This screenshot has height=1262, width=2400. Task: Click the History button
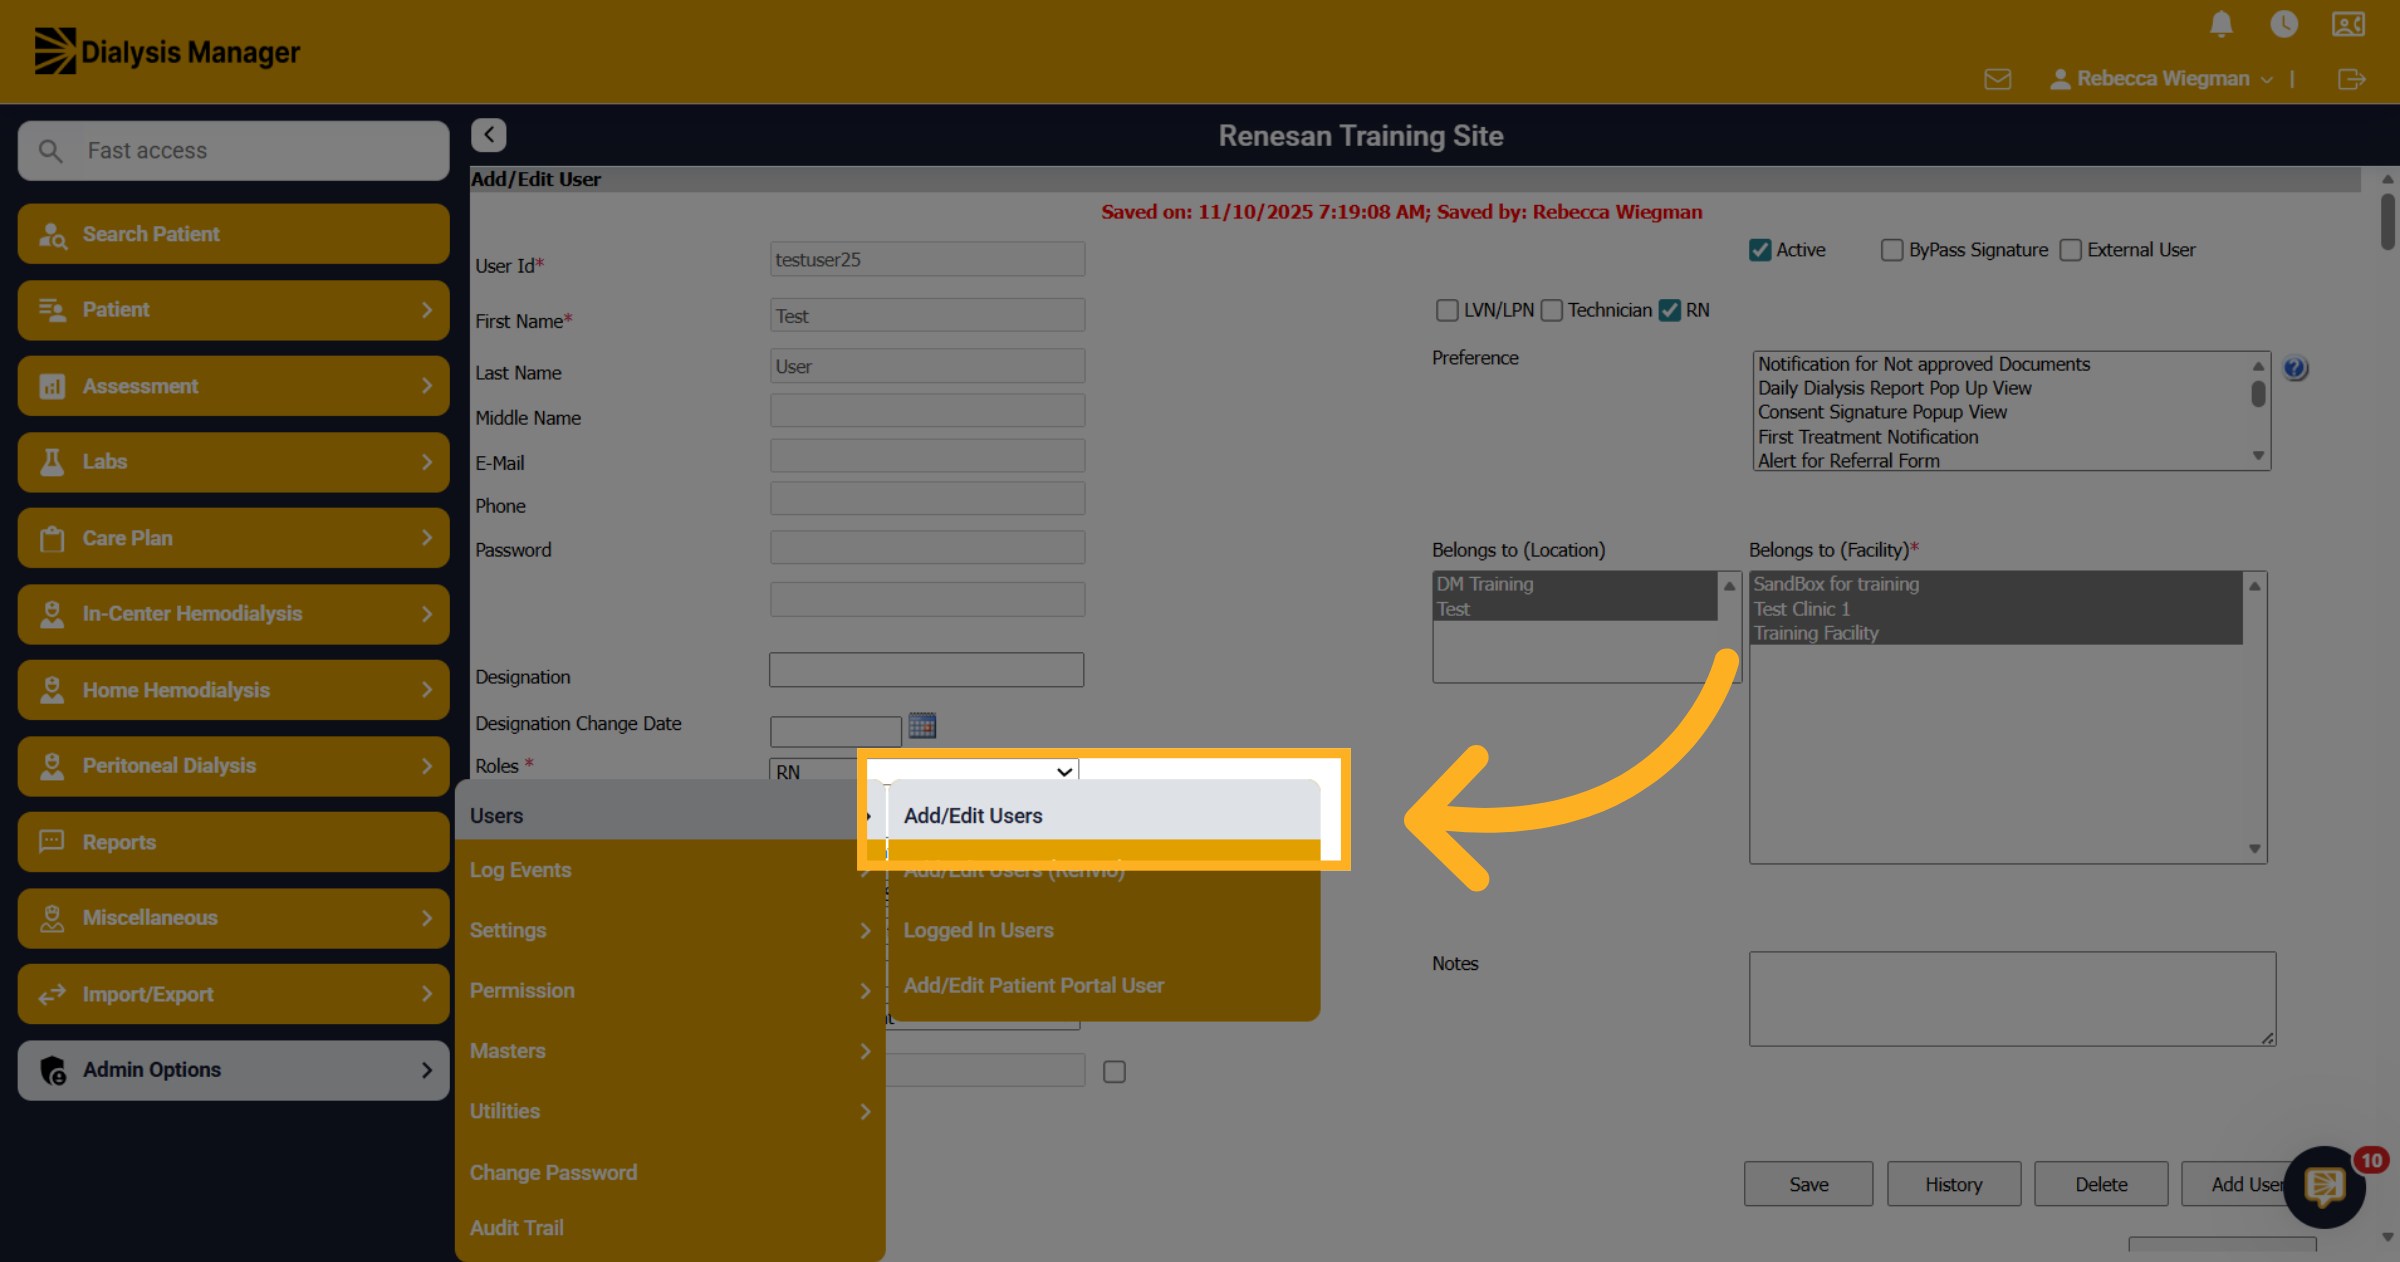[x=1954, y=1184]
